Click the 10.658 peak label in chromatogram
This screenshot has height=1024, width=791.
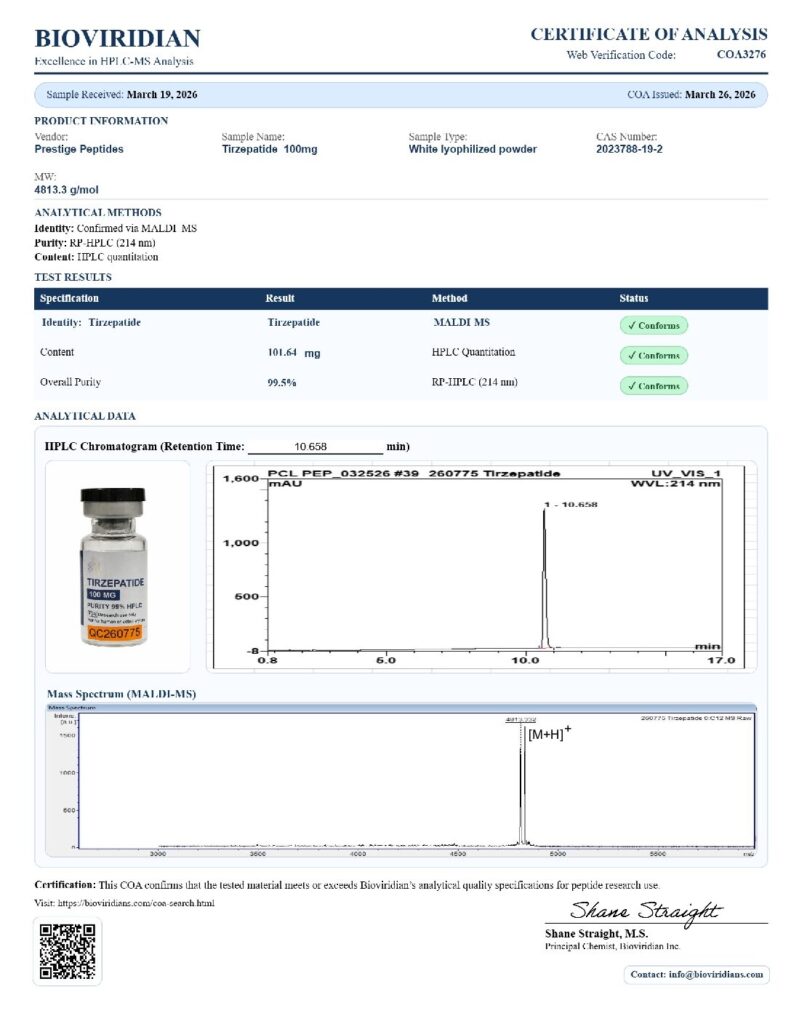[x=570, y=504]
